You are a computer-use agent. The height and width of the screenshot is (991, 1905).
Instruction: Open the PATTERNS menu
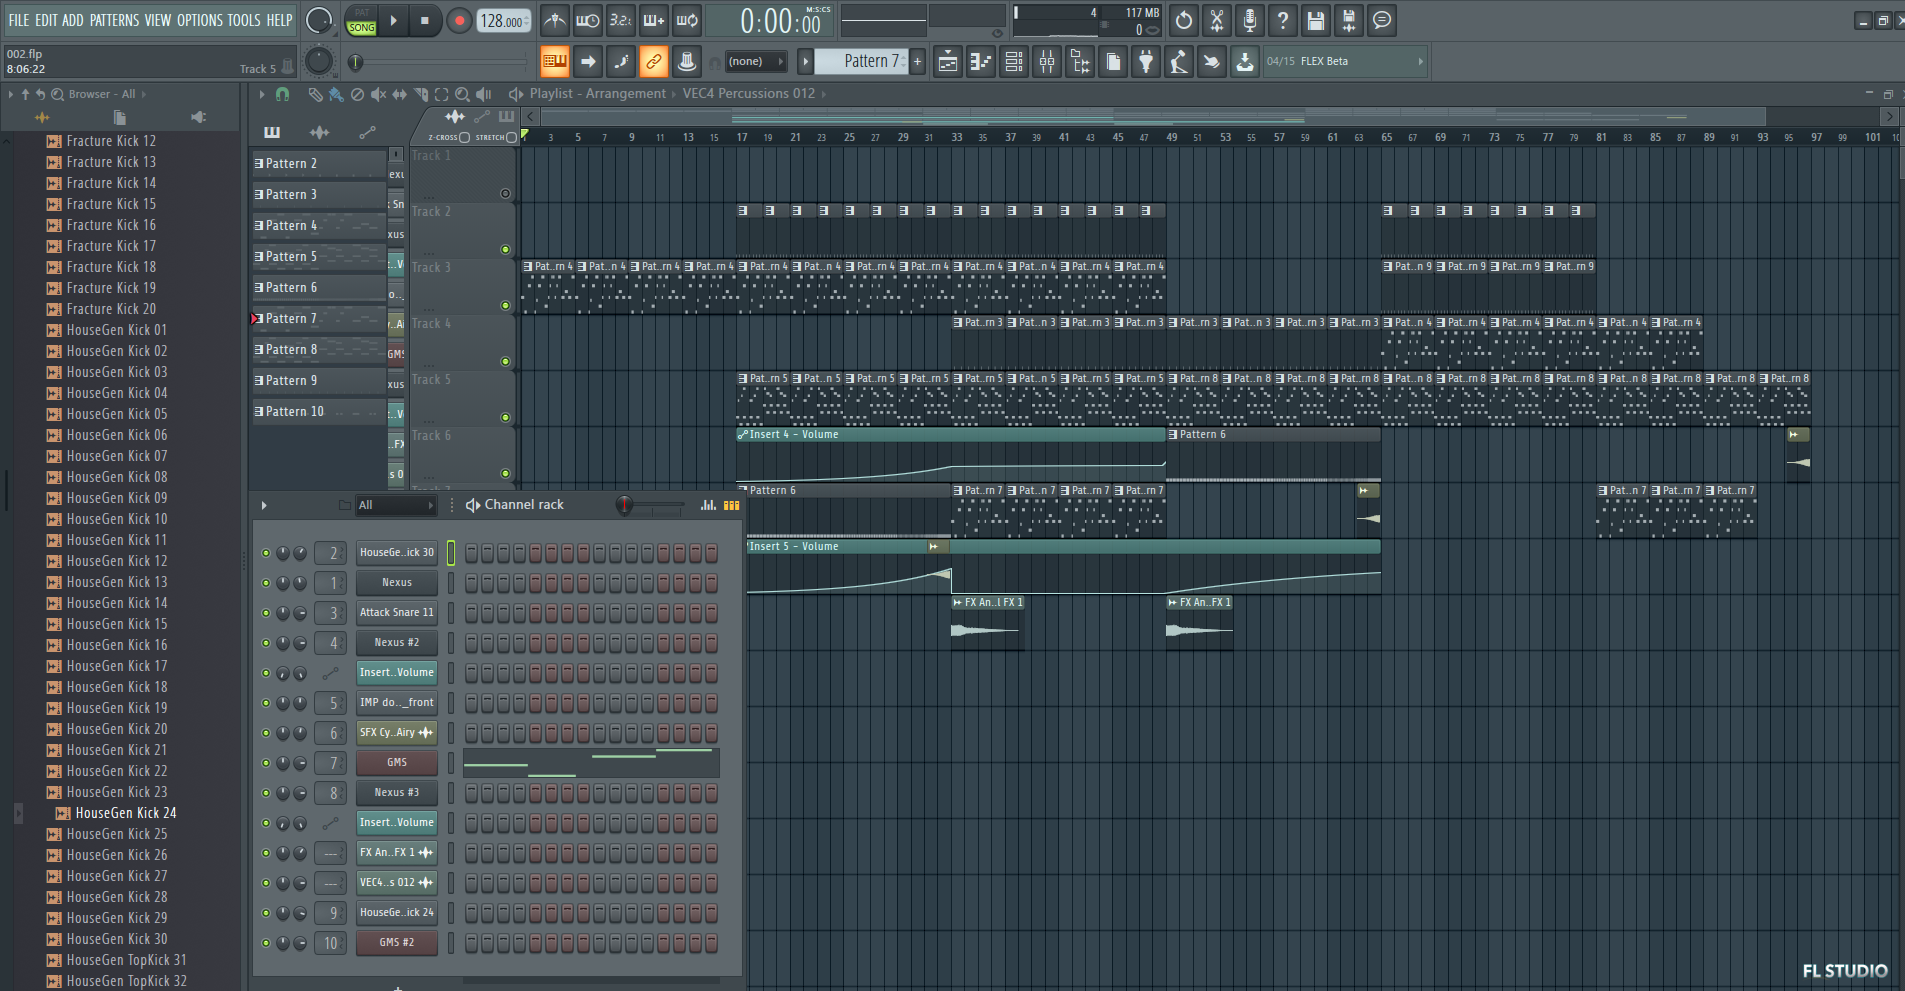click(x=114, y=20)
